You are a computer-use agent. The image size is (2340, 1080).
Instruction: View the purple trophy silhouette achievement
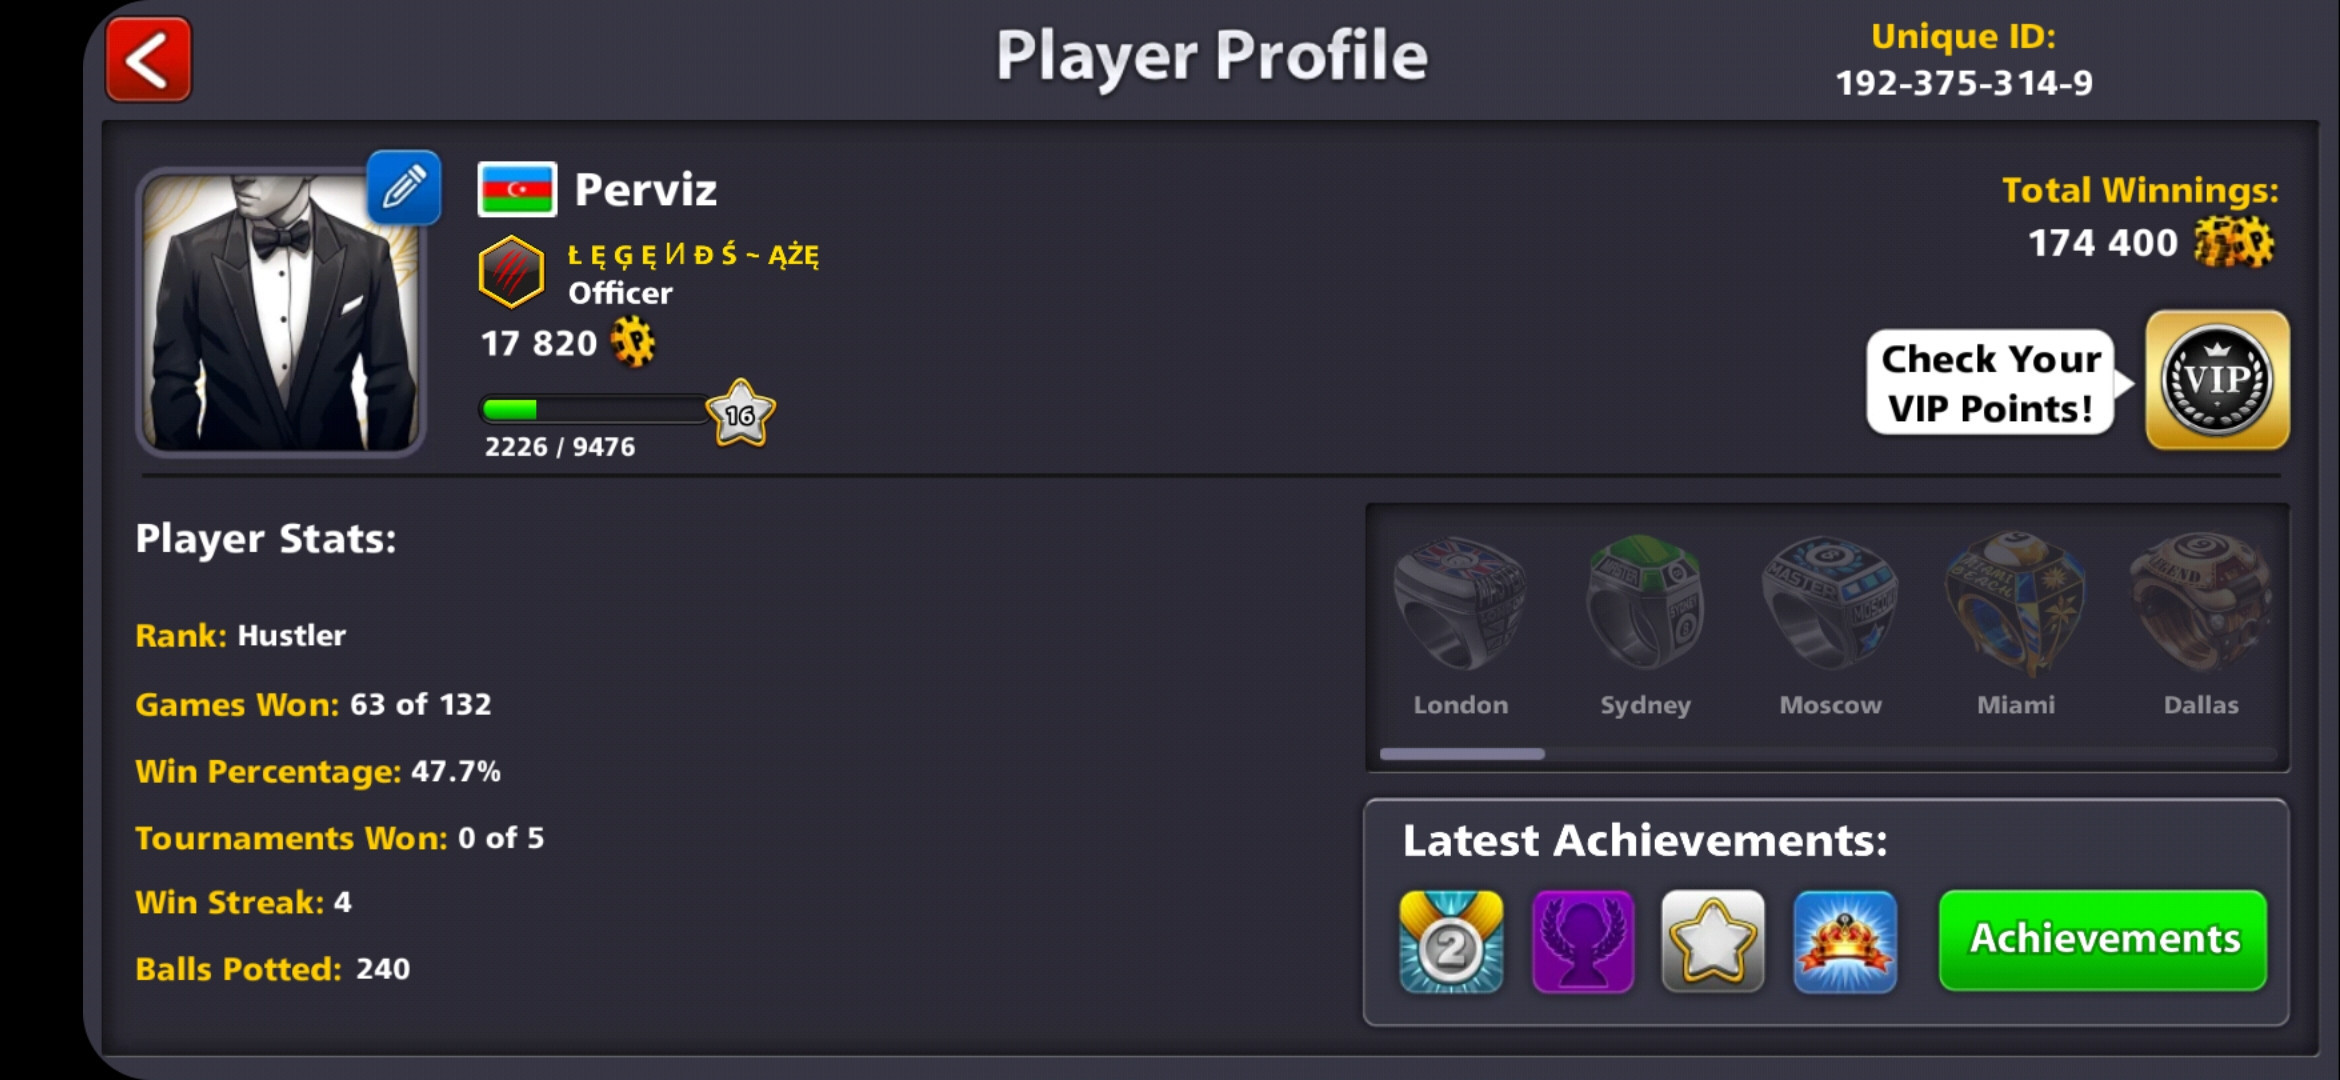click(x=1583, y=941)
